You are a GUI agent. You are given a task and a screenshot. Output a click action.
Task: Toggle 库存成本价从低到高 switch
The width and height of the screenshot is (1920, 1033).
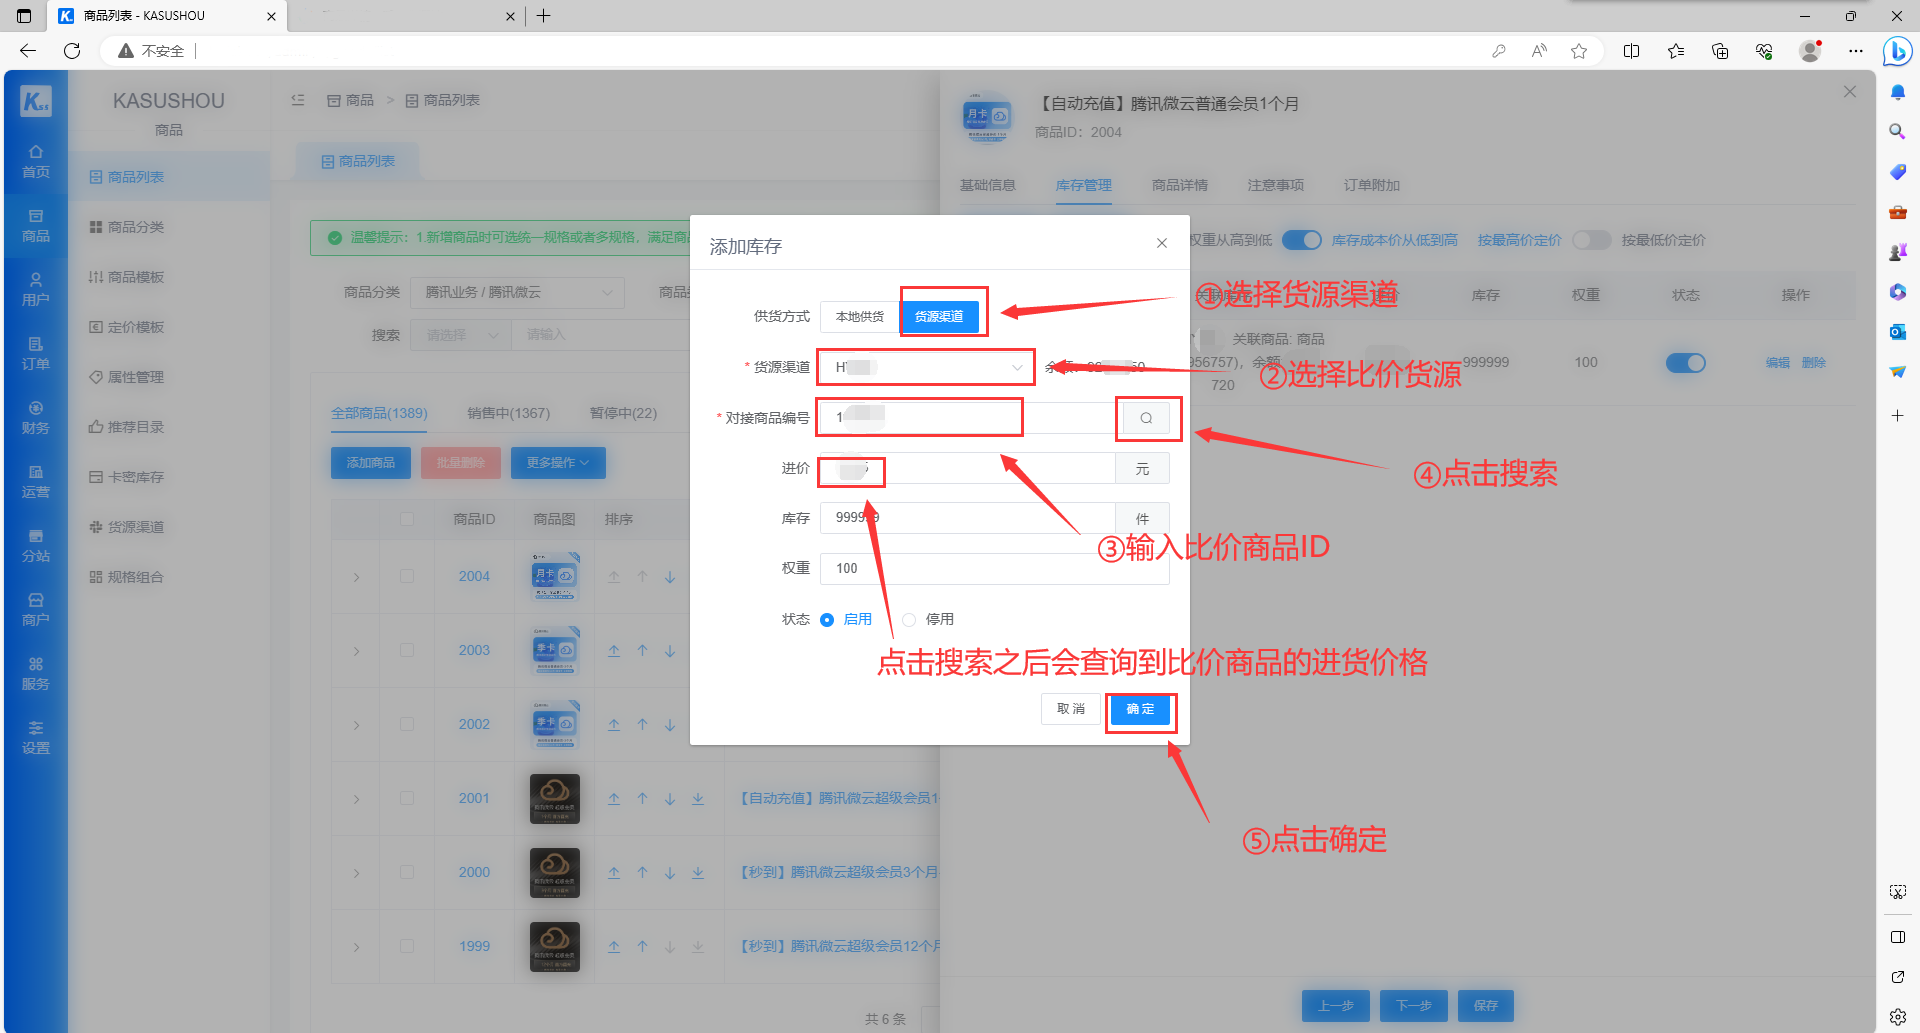click(1302, 240)
